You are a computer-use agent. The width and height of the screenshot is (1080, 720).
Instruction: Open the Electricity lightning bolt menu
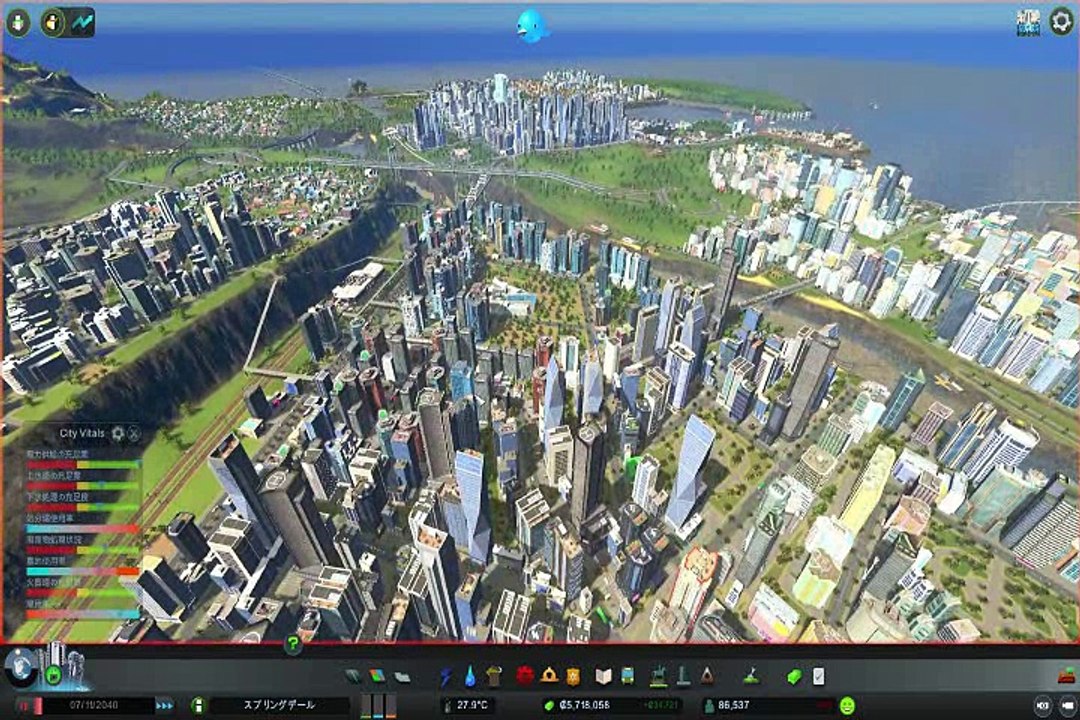click(446, 677)
